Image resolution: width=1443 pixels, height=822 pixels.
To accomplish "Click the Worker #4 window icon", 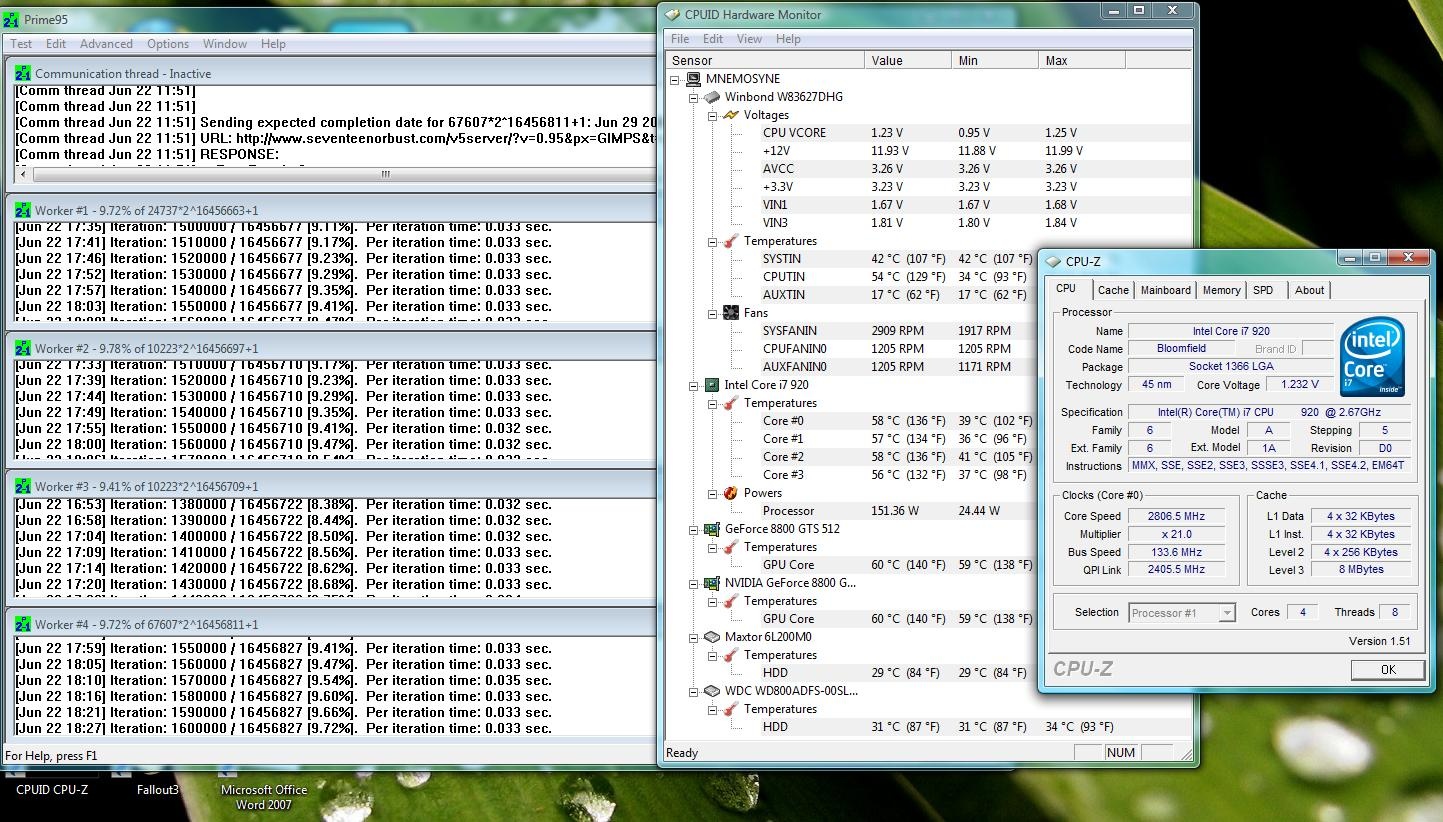I will 23,624.
